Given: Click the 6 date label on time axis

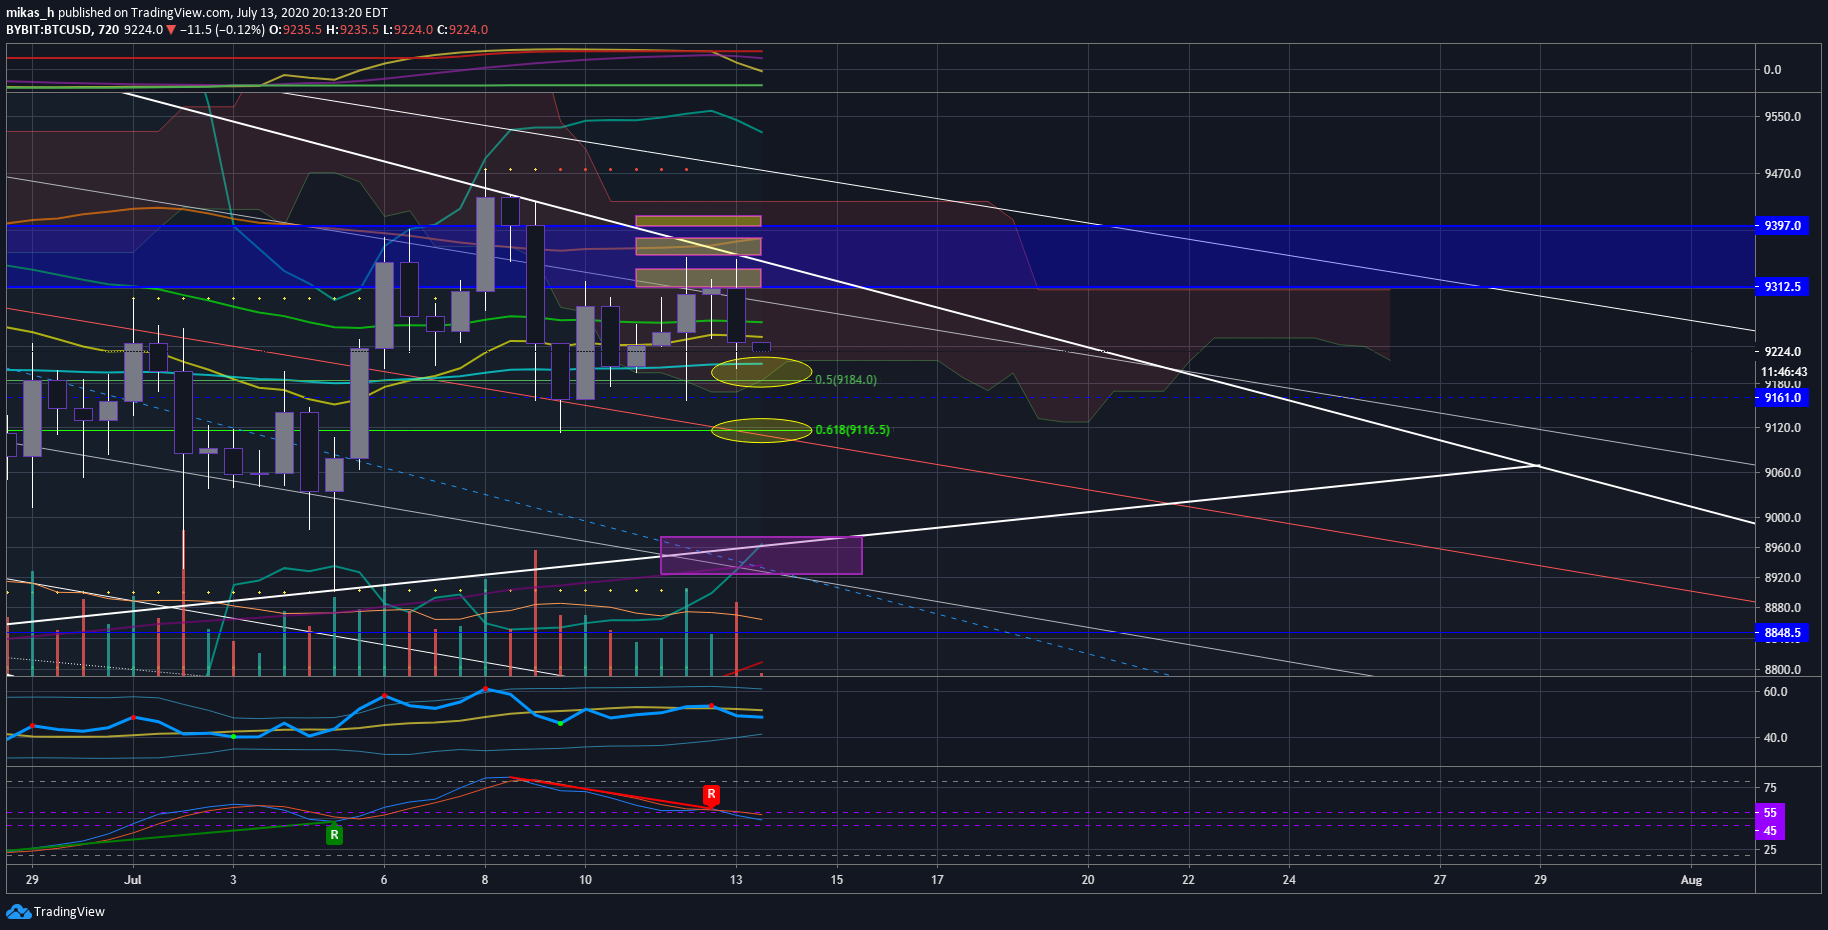Looking at the screenshot, I should click(x=384, y=880).
